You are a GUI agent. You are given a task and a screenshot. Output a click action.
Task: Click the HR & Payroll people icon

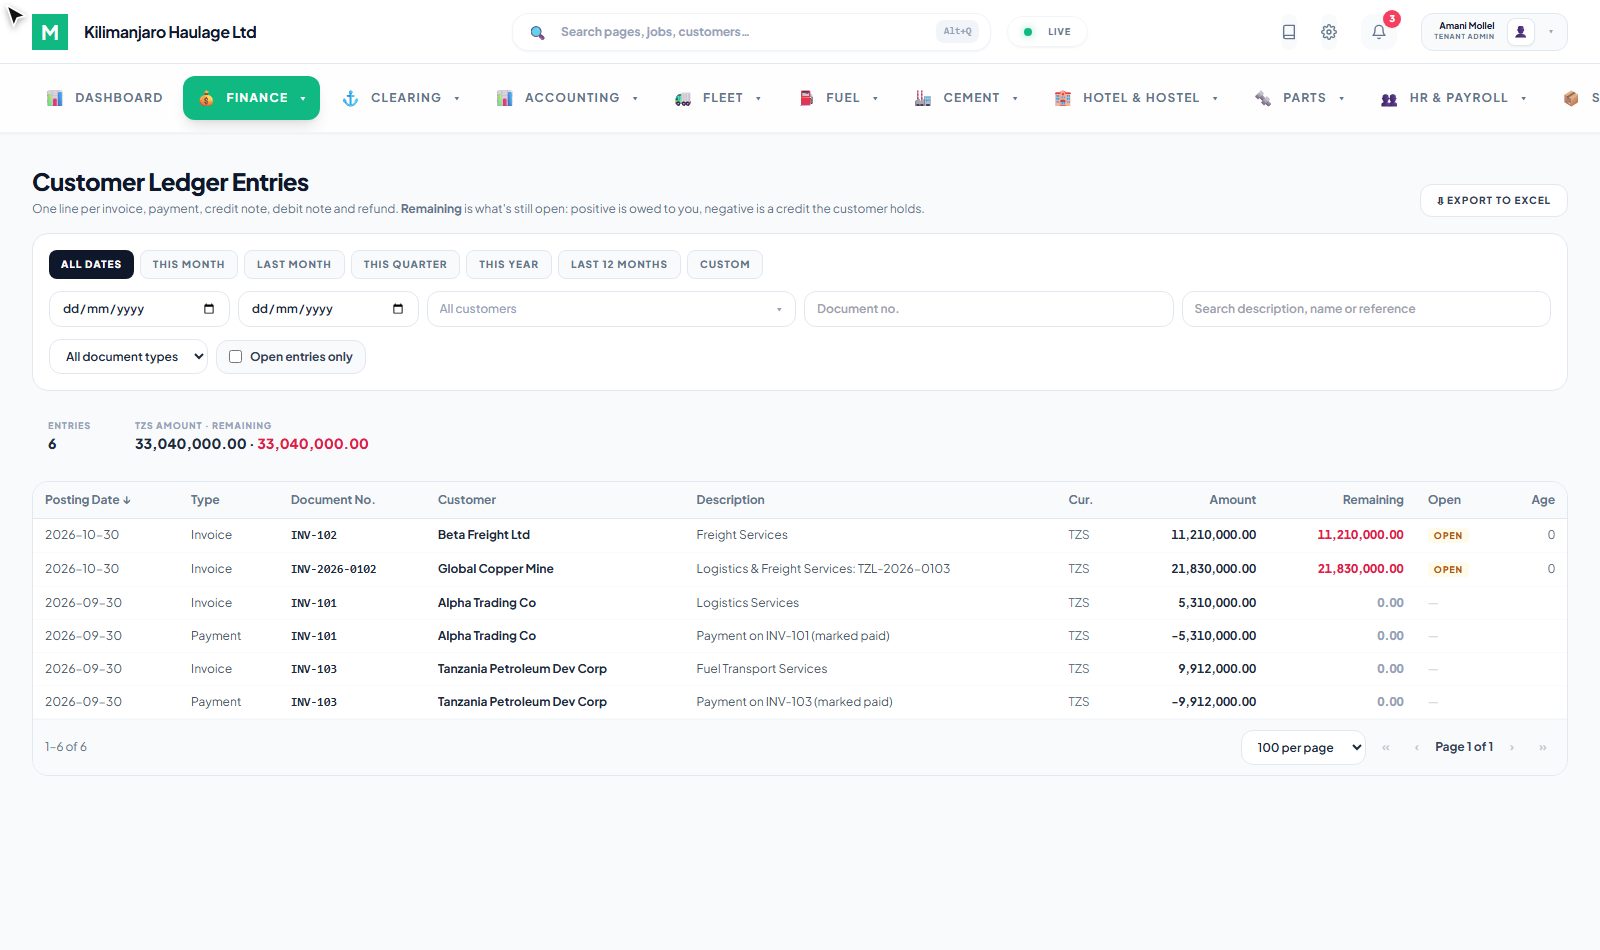click(x=1389, y=98)
